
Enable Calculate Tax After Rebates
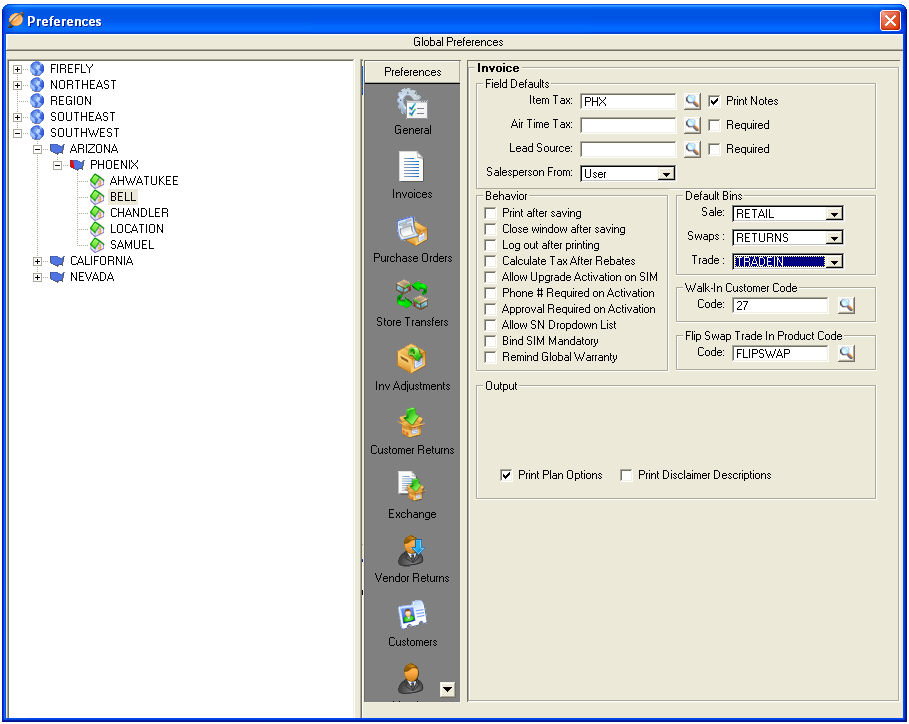coord(490,261)
